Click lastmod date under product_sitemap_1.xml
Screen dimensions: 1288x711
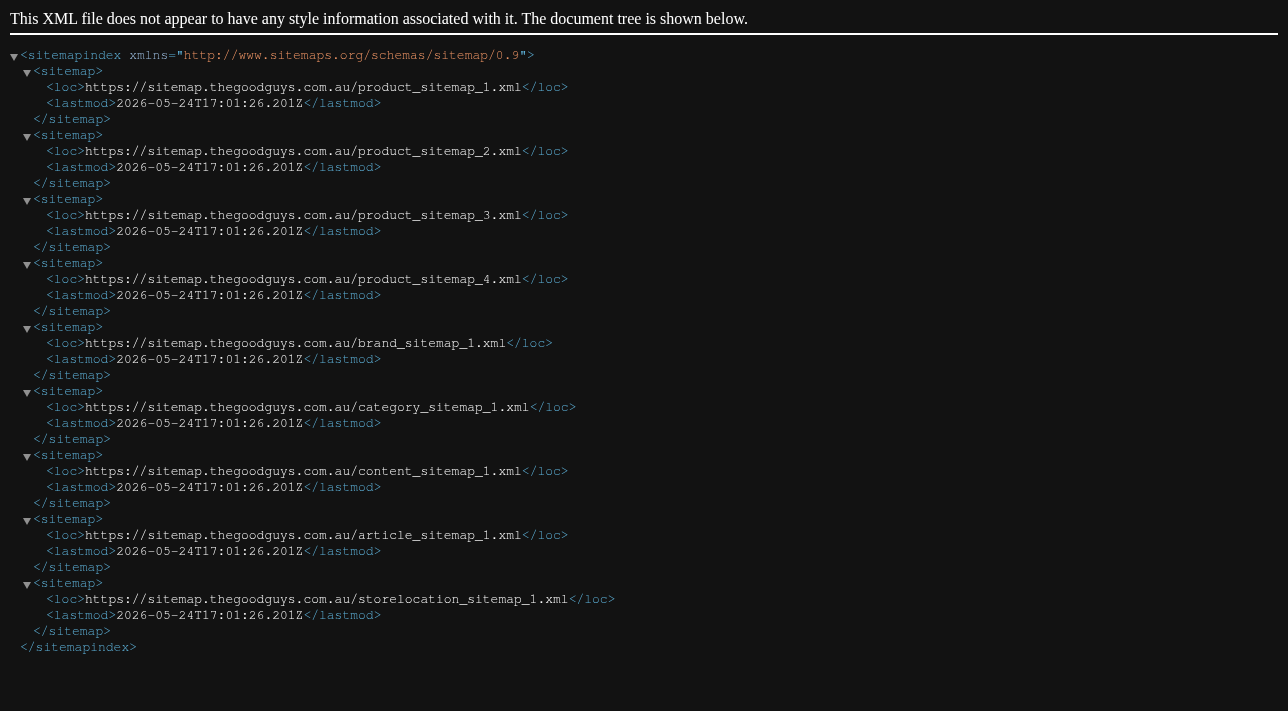click(209, 104)
